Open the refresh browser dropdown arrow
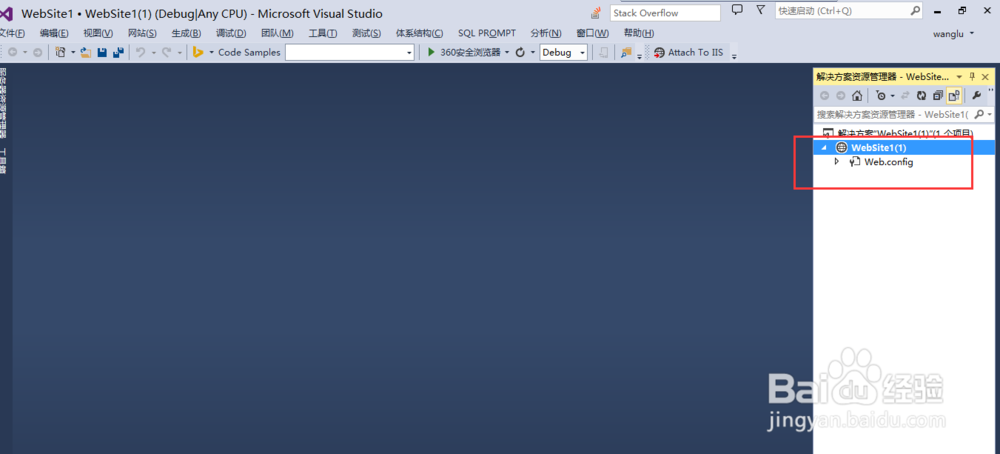 pyautogui.click(x=533, y=52)
